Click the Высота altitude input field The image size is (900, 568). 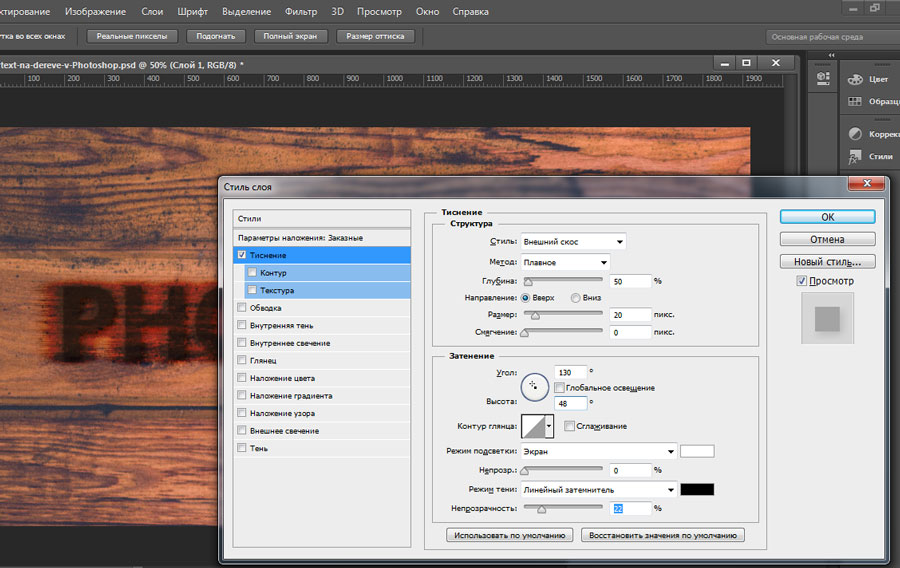tap(571, 403)
